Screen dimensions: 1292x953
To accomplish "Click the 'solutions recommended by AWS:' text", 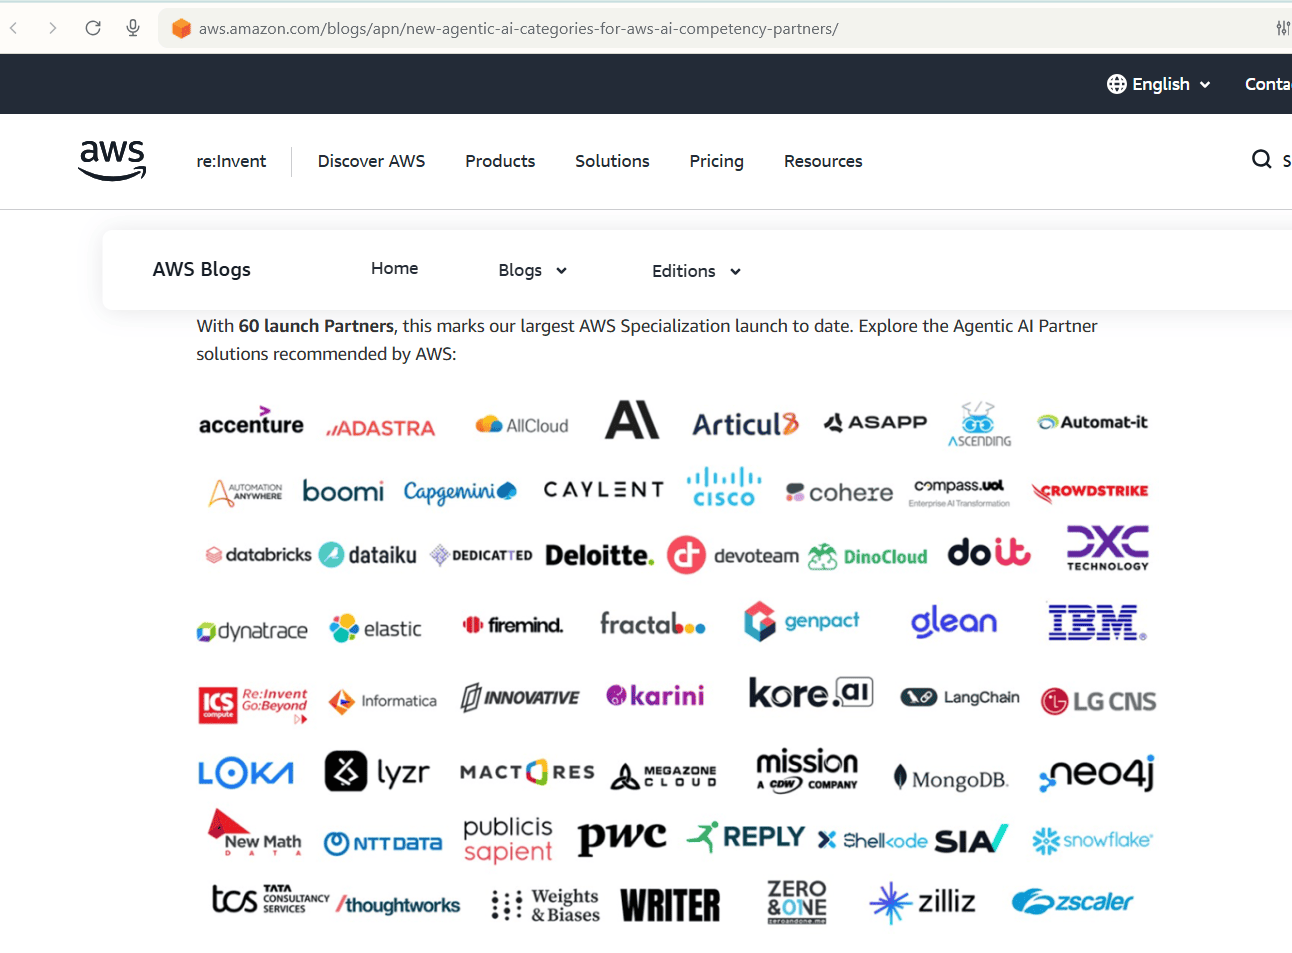I will pos(326,354).
